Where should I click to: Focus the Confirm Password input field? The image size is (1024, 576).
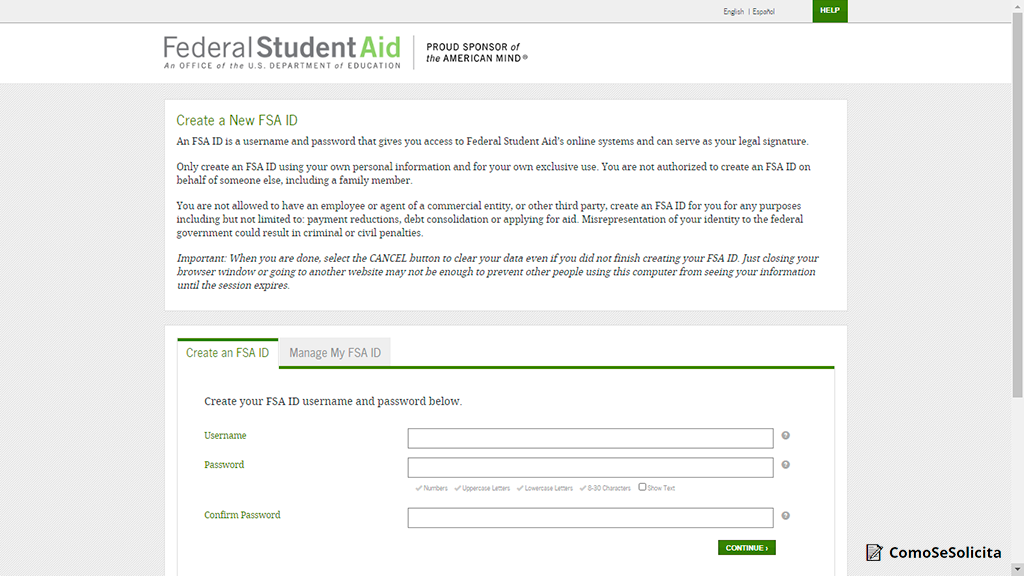(590, 518)
